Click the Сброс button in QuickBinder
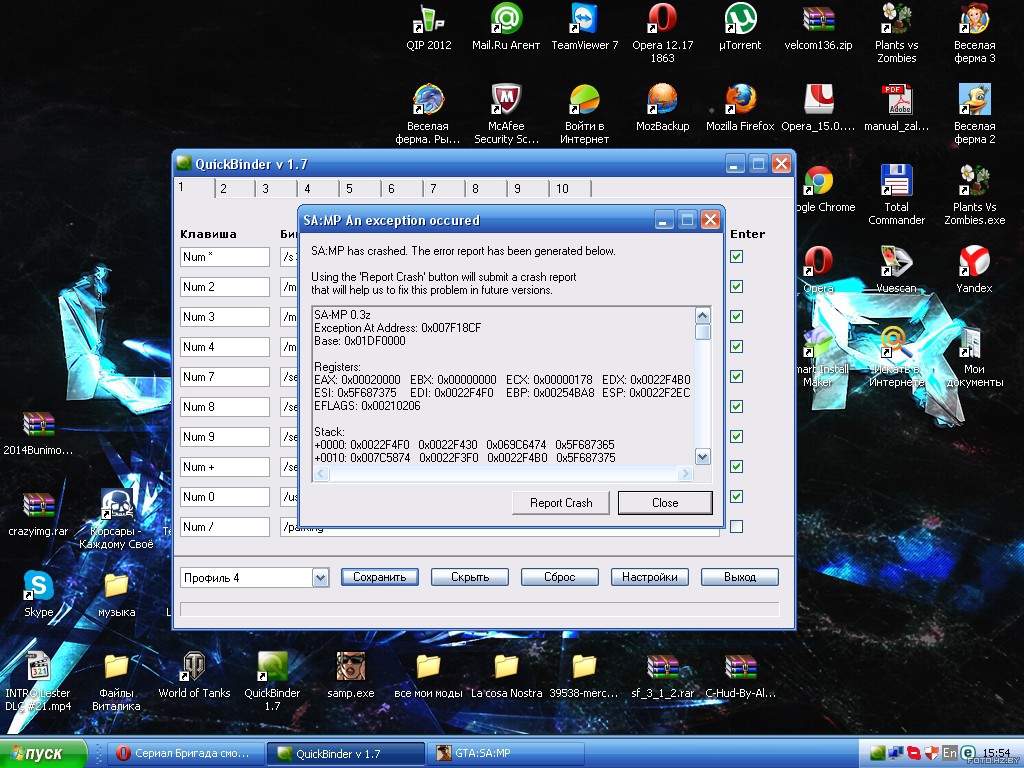The image size is (1024, 768). 560,577
